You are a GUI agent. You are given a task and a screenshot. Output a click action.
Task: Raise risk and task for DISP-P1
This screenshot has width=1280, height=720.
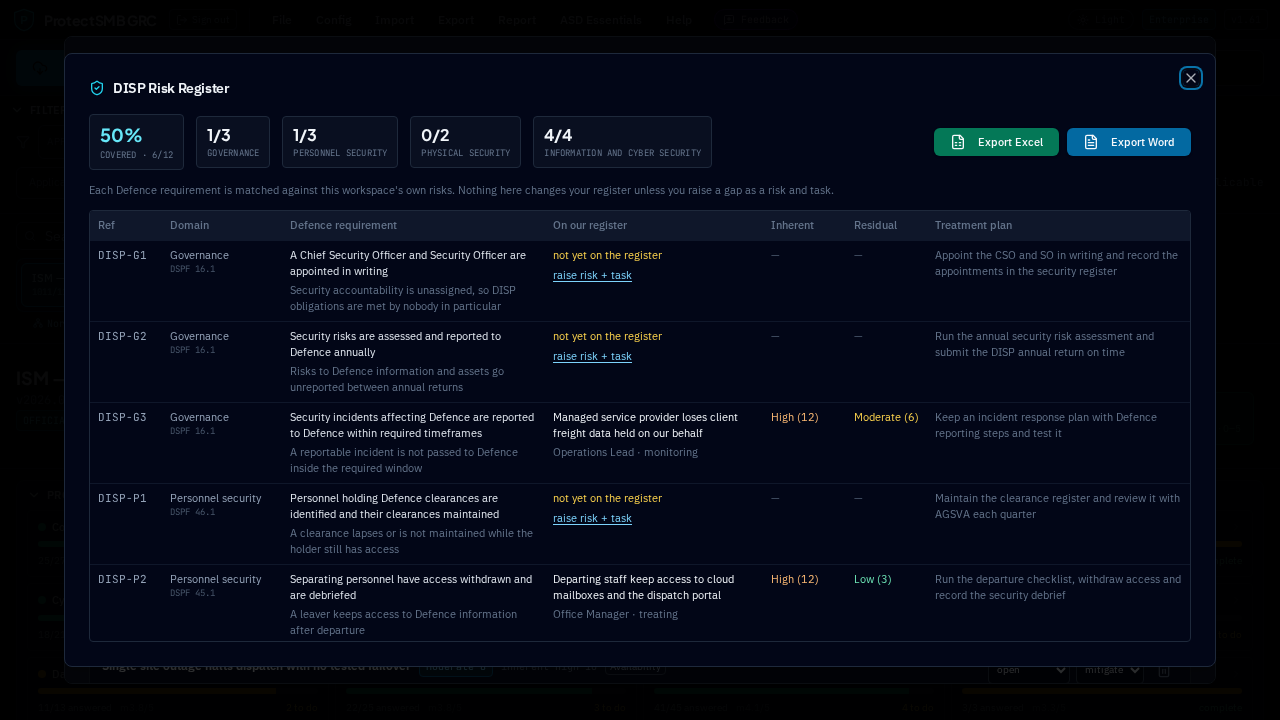[x=592, y=518]
